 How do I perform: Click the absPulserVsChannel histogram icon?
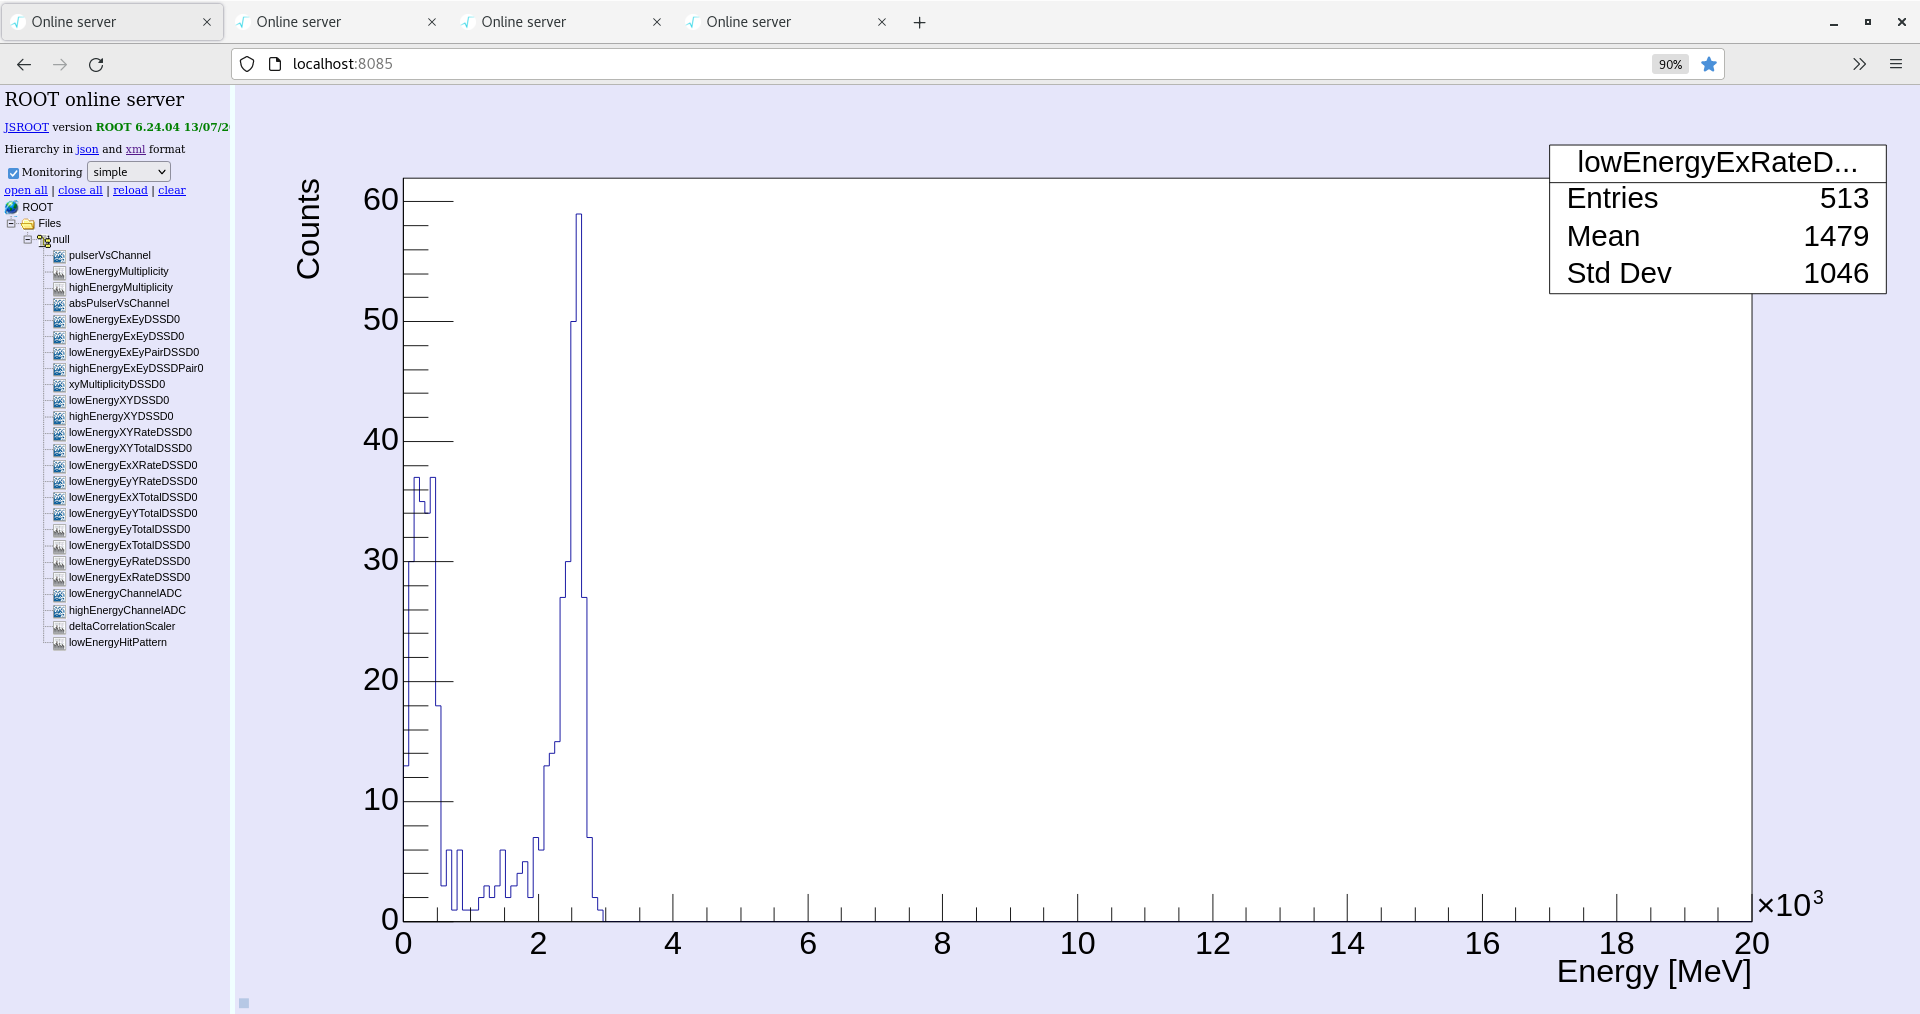point(59,304)
